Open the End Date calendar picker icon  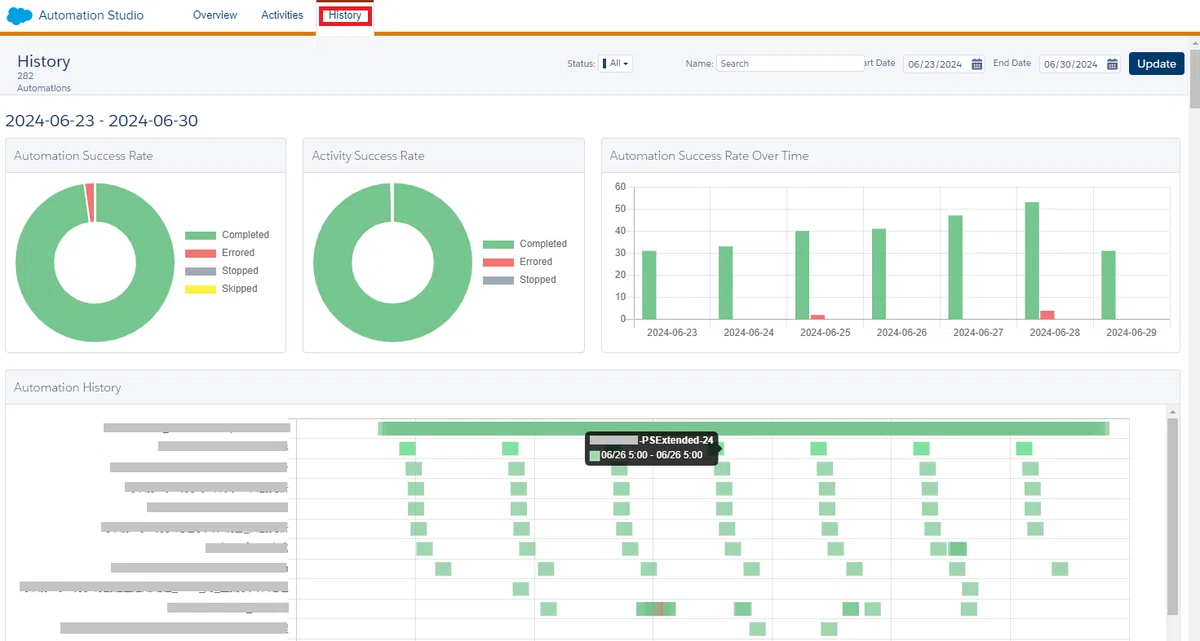1112,64
